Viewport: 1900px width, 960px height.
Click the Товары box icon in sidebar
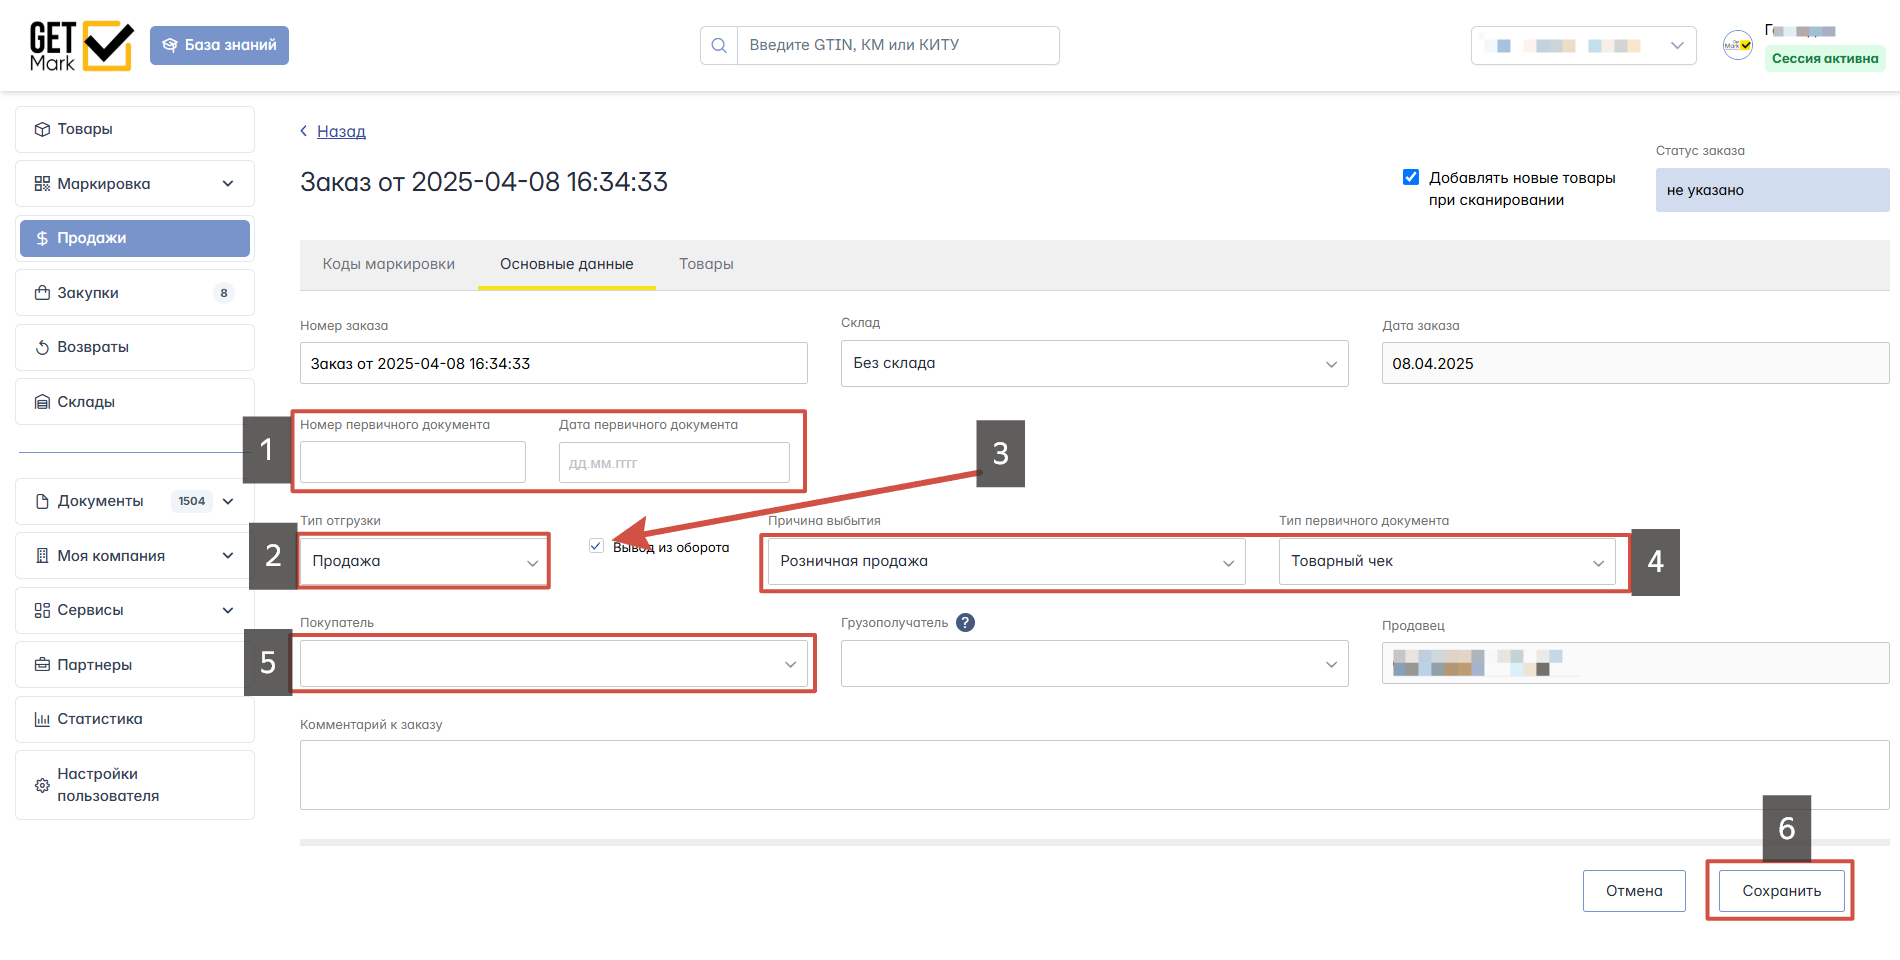coord(42,129)
